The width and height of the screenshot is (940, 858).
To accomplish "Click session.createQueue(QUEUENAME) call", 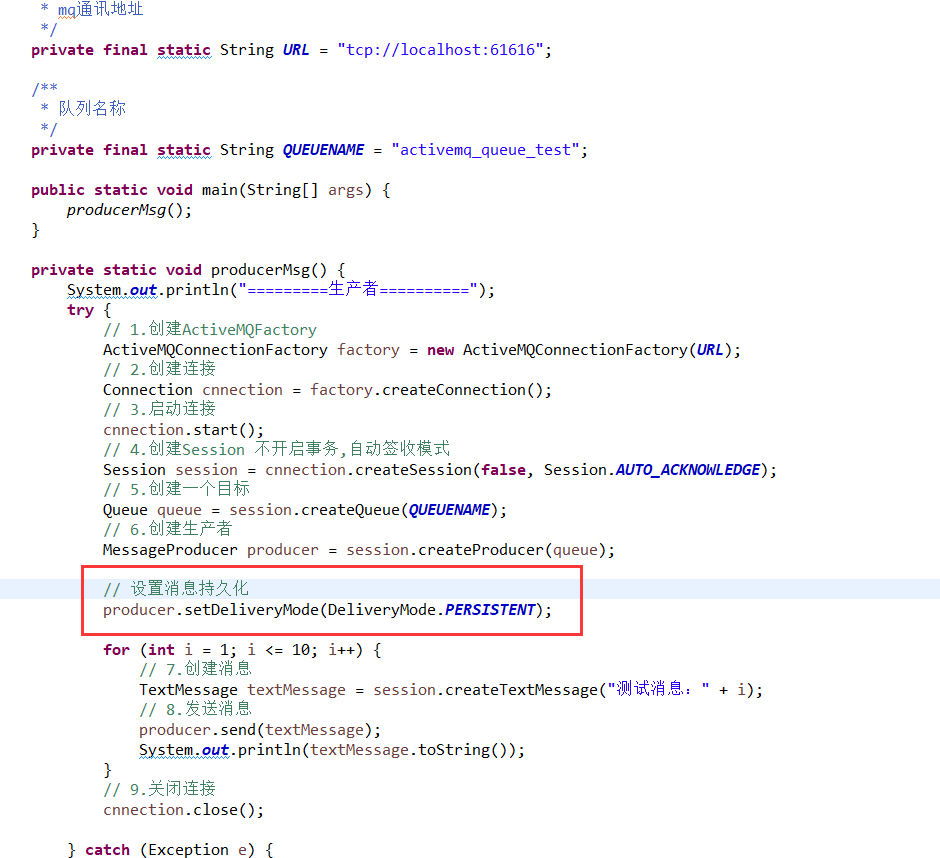I will coord(364,510).
